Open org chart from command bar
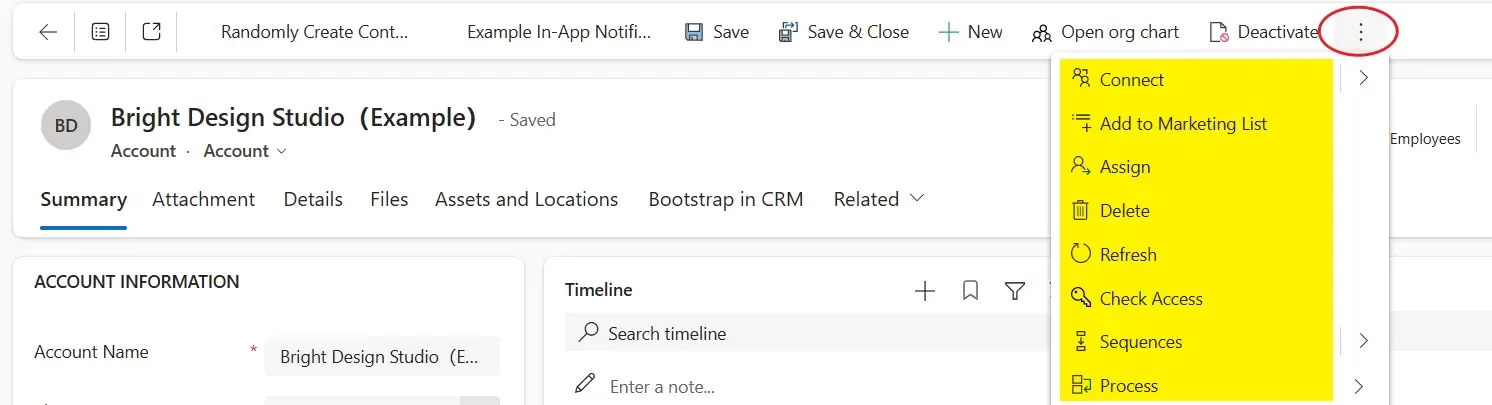 pos(1105,32)
